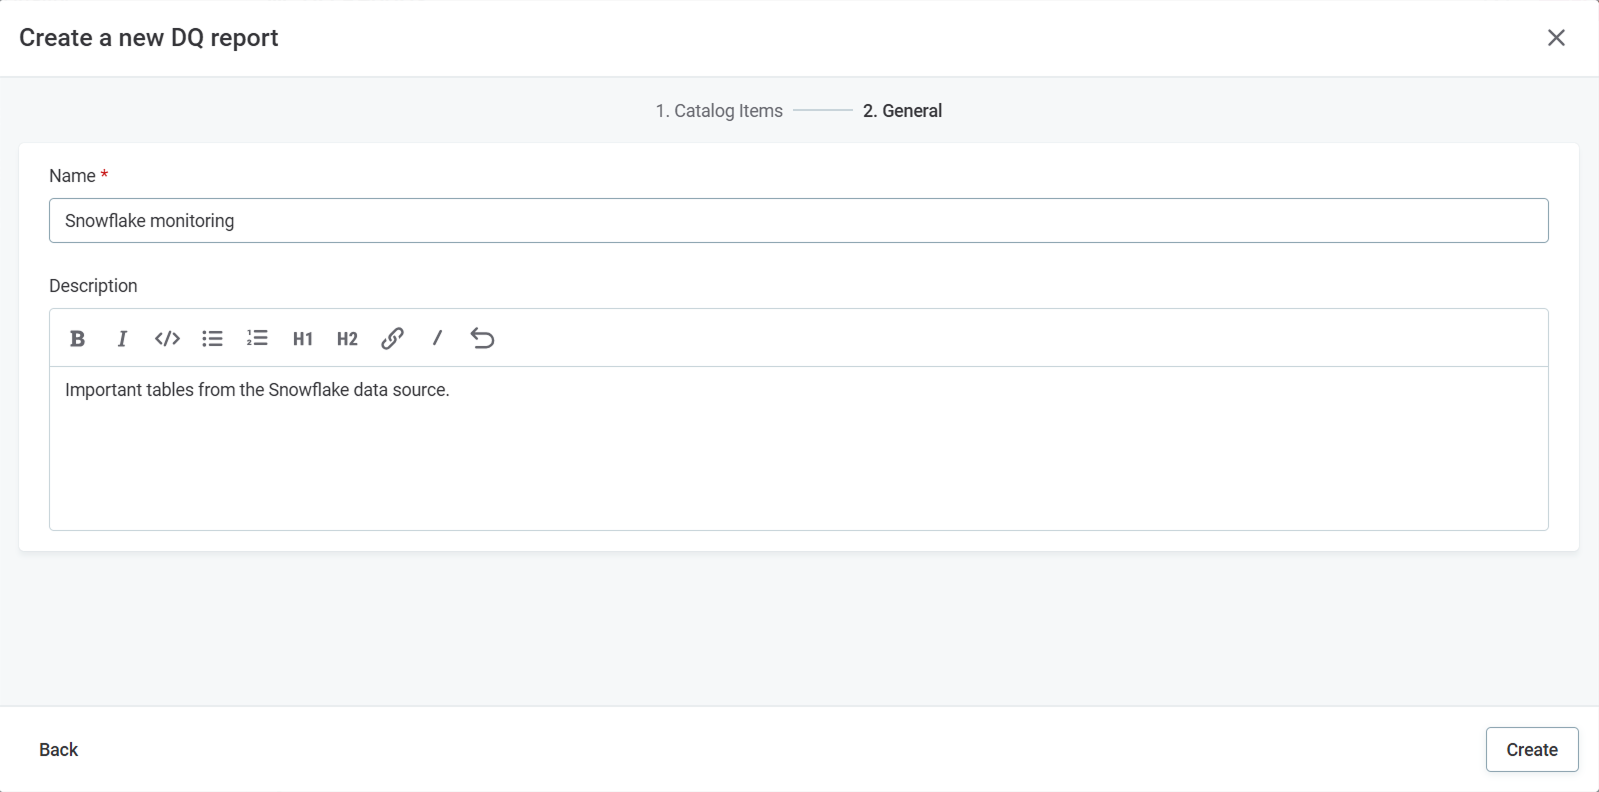Apply Heading 1 style
Screen dimensions: 1599x792
click(x=302, y=338)
